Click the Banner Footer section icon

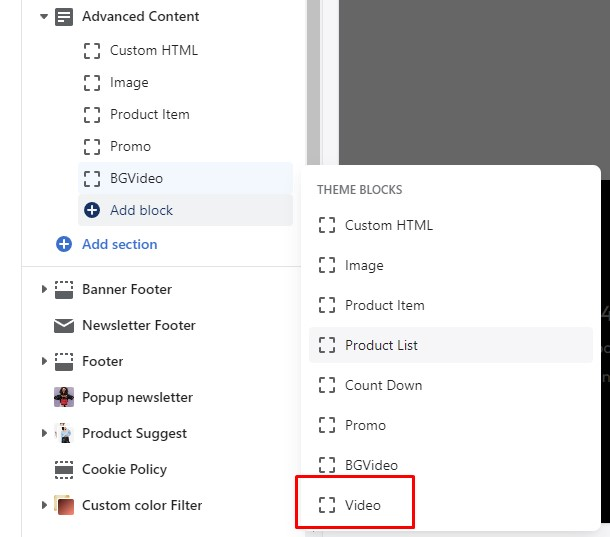pos(64,289)
